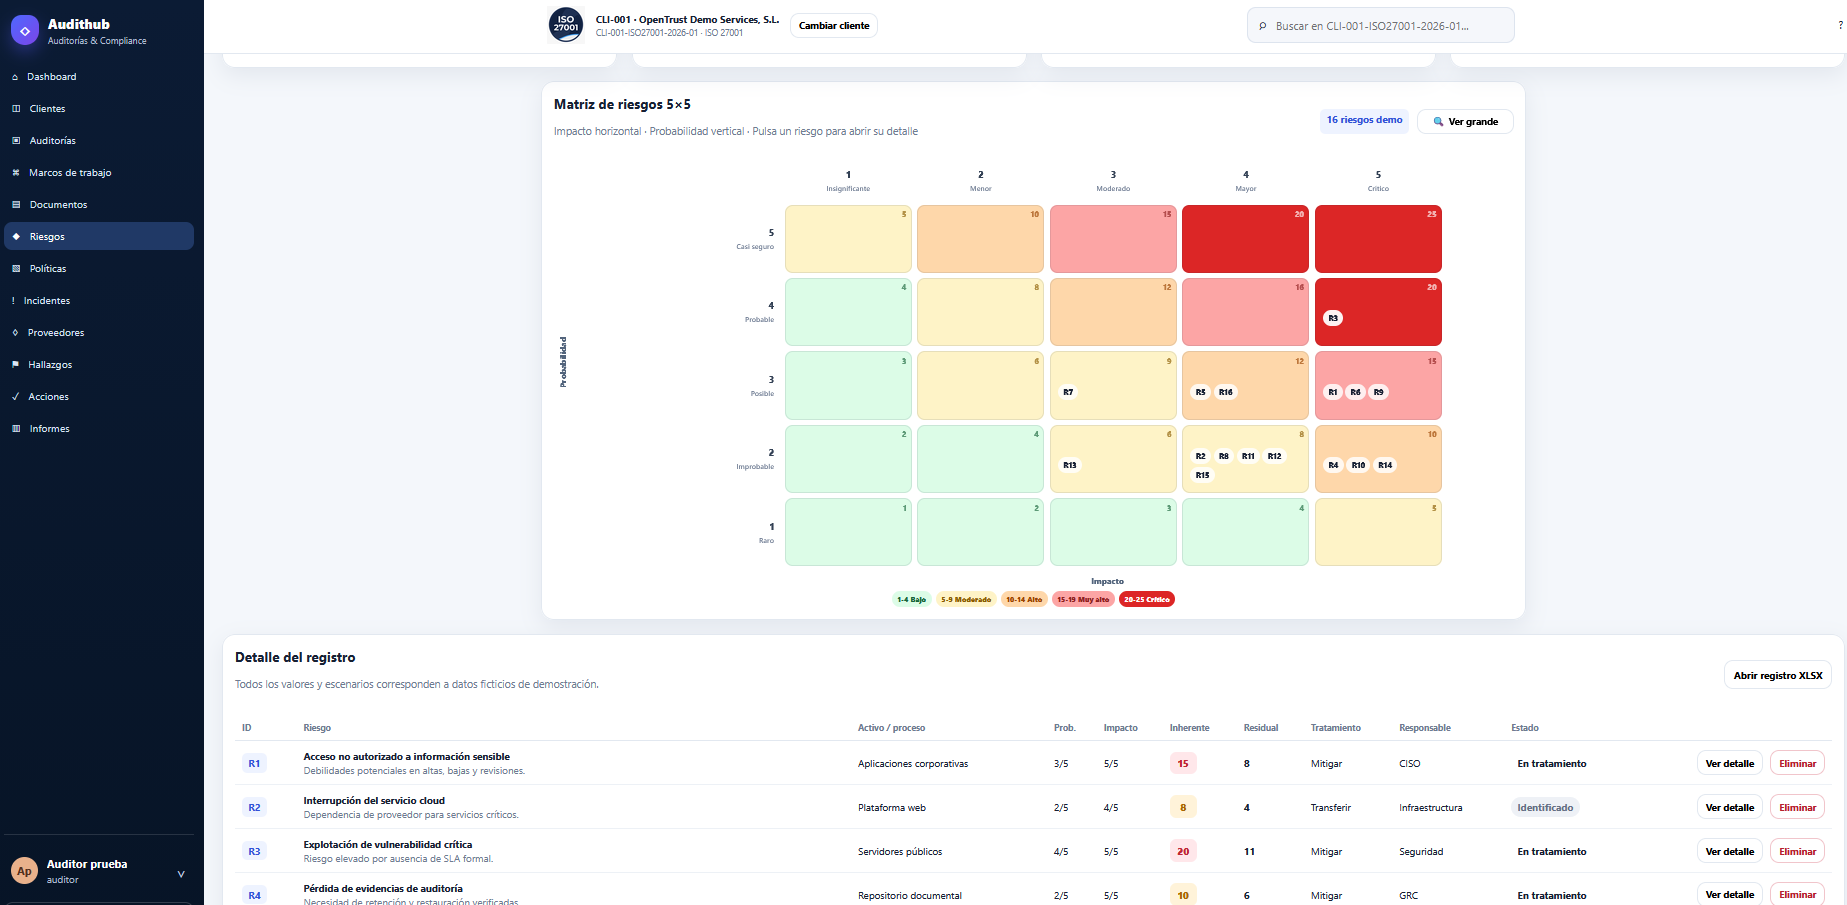Click Eliminar for risk R2
The image size is (1847, 905).
(1797, 808)
